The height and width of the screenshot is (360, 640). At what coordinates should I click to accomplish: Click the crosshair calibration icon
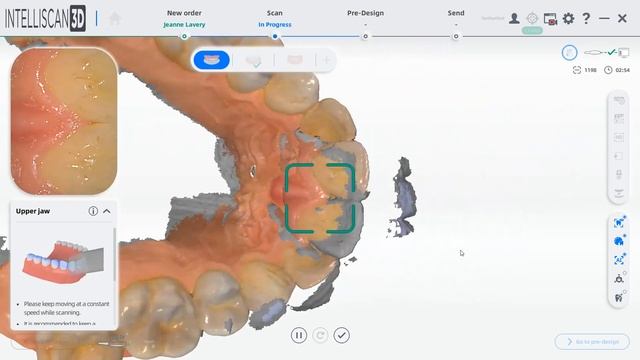(x=532, y=18)
